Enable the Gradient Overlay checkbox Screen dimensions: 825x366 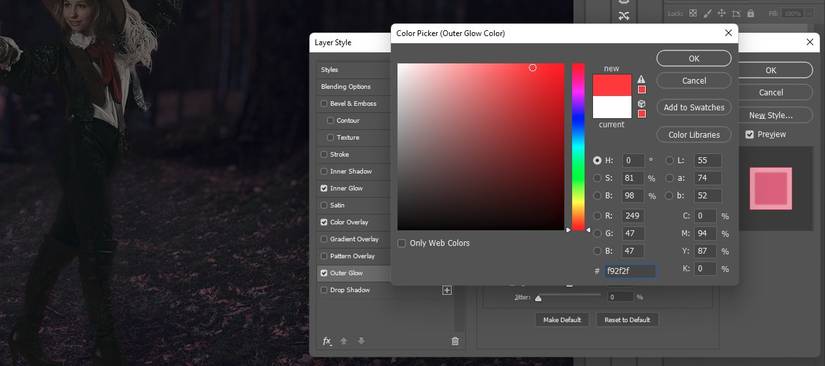point(324,239)
